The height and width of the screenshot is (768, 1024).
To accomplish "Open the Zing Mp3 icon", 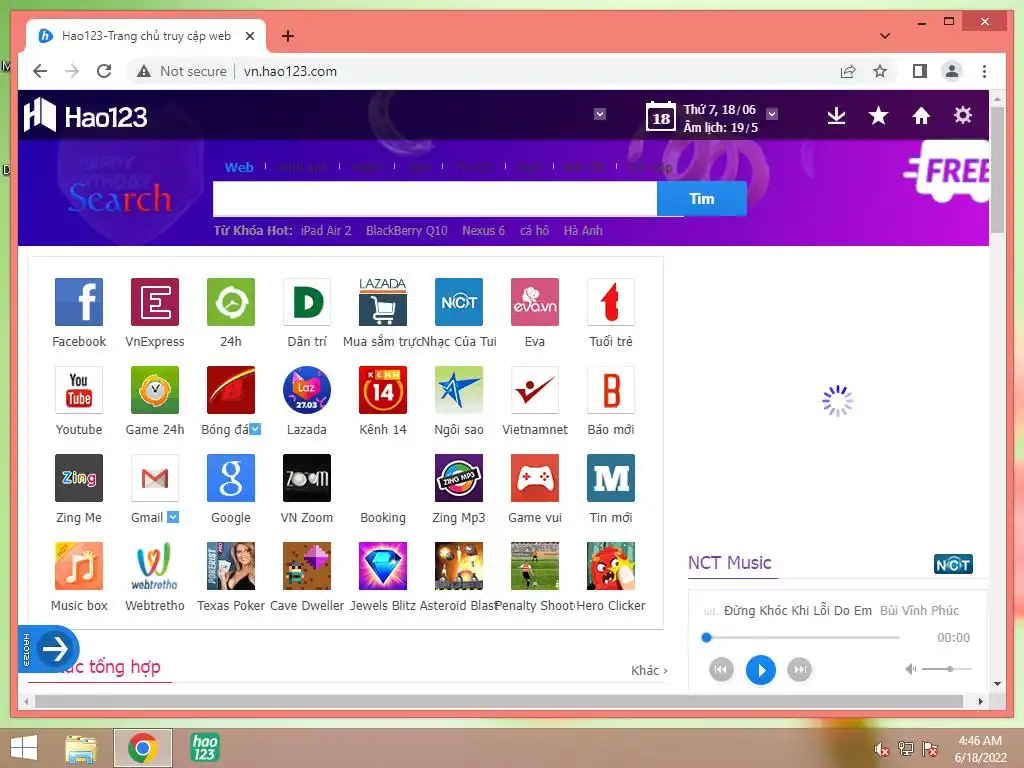I will (458, 478).
